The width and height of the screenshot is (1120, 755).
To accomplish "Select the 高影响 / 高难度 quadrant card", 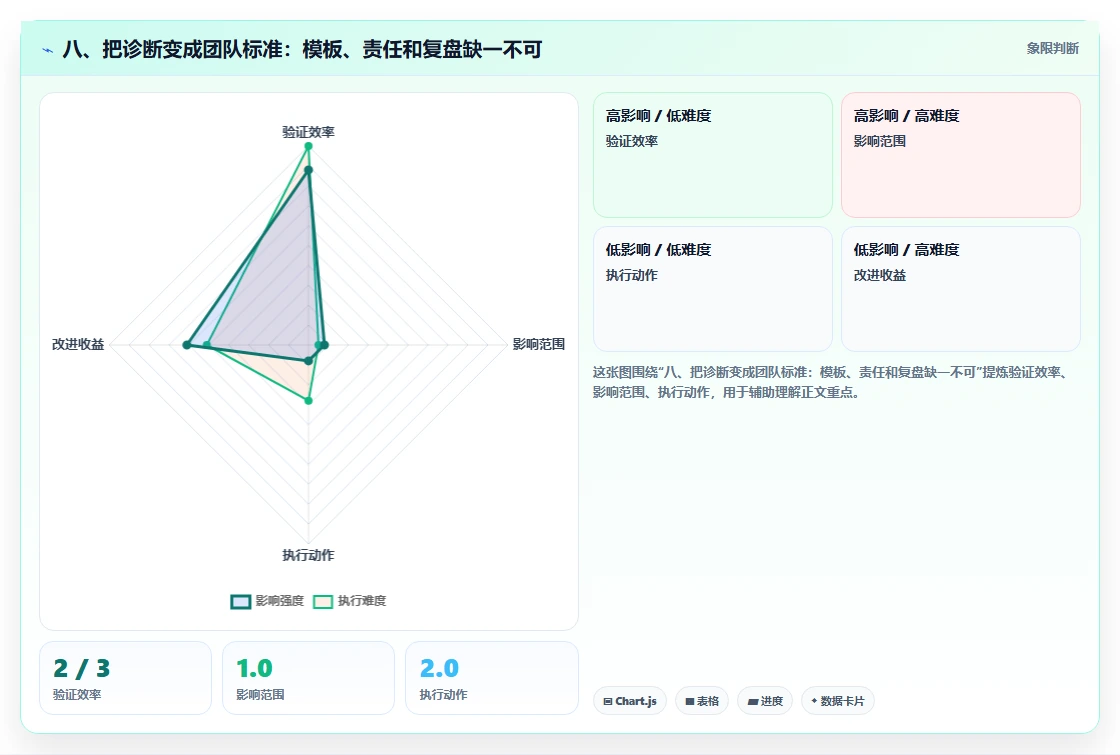I will (961, 155).
